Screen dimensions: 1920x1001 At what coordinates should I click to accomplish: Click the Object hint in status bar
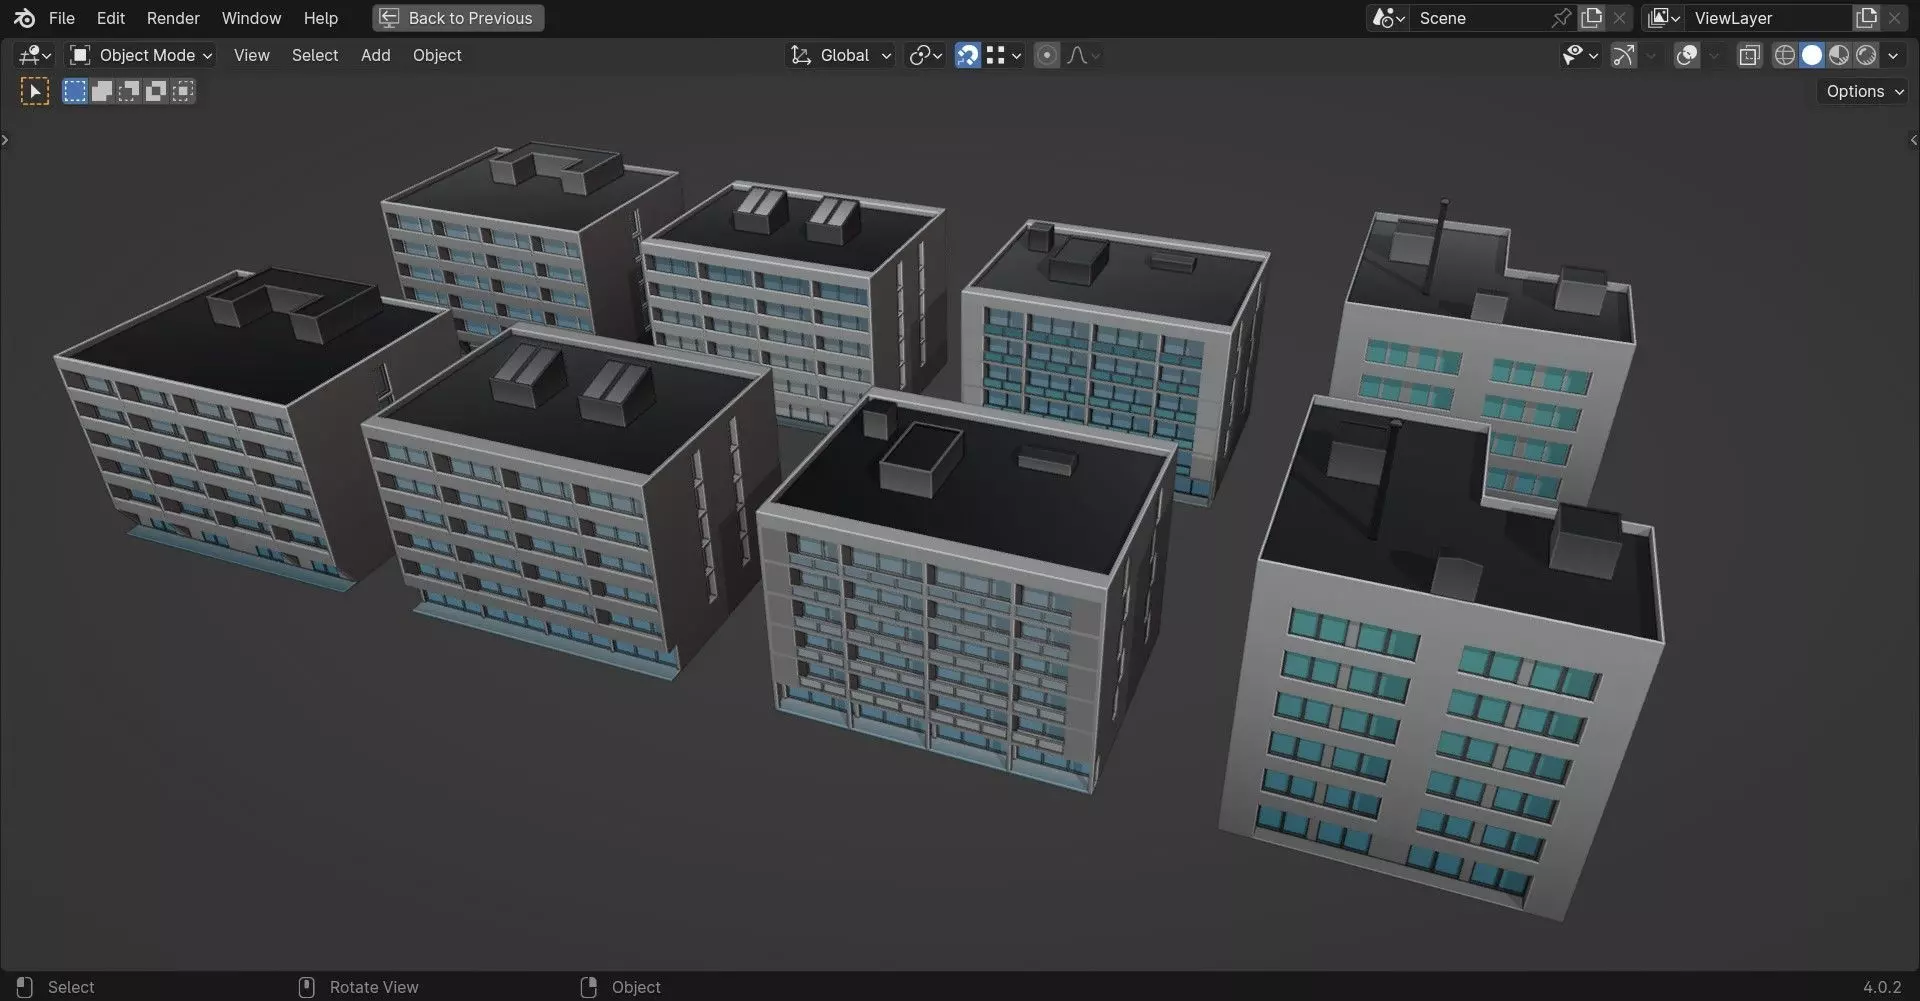(621, 987)
